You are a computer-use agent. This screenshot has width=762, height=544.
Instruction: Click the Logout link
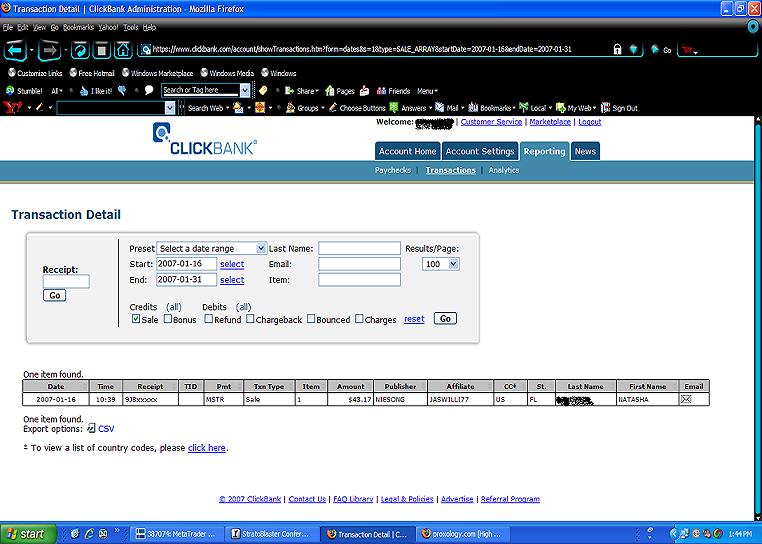click(x=589, y=122)
